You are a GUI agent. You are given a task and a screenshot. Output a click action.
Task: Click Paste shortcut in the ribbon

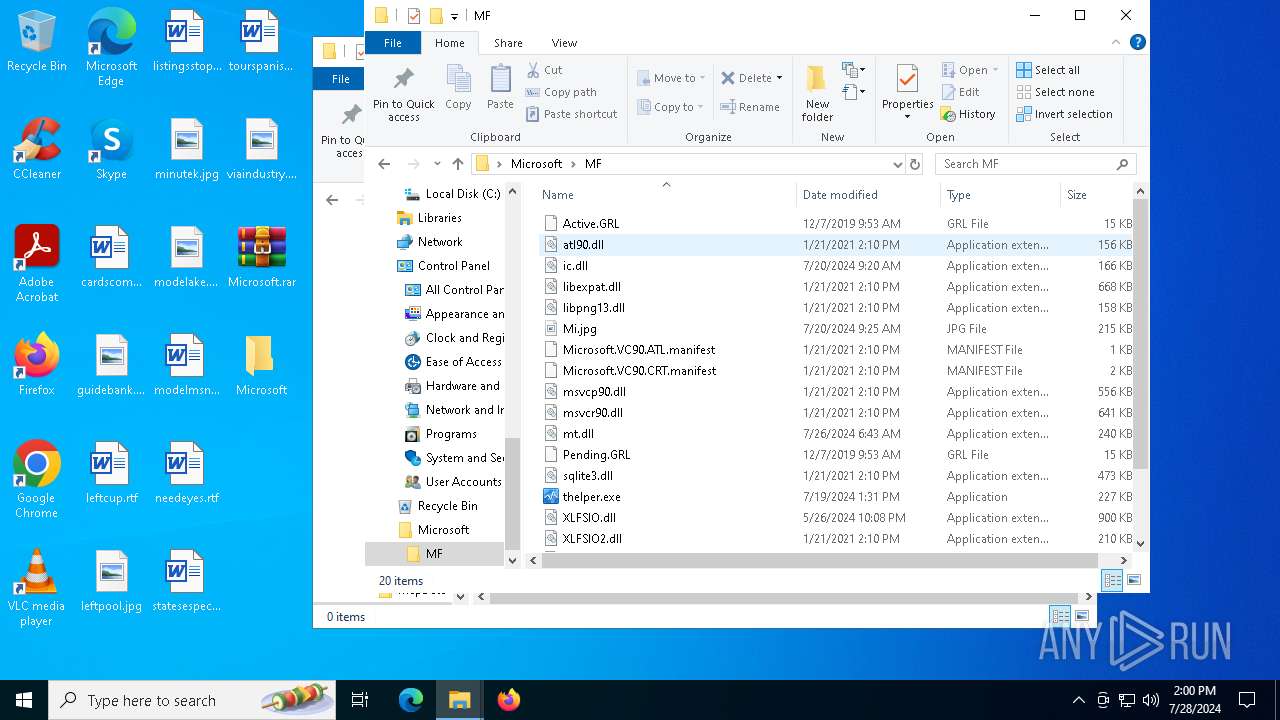571,114
